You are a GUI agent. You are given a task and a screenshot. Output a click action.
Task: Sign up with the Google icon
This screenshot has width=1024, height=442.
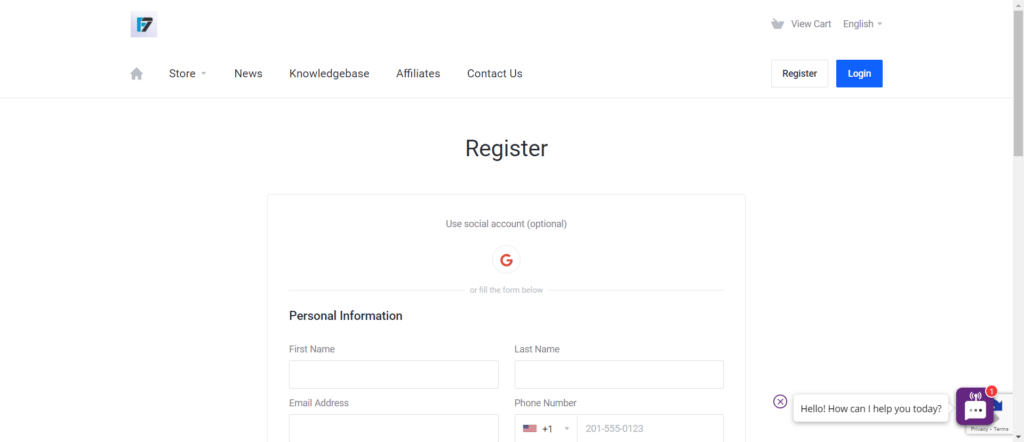(x=506, y=260)
